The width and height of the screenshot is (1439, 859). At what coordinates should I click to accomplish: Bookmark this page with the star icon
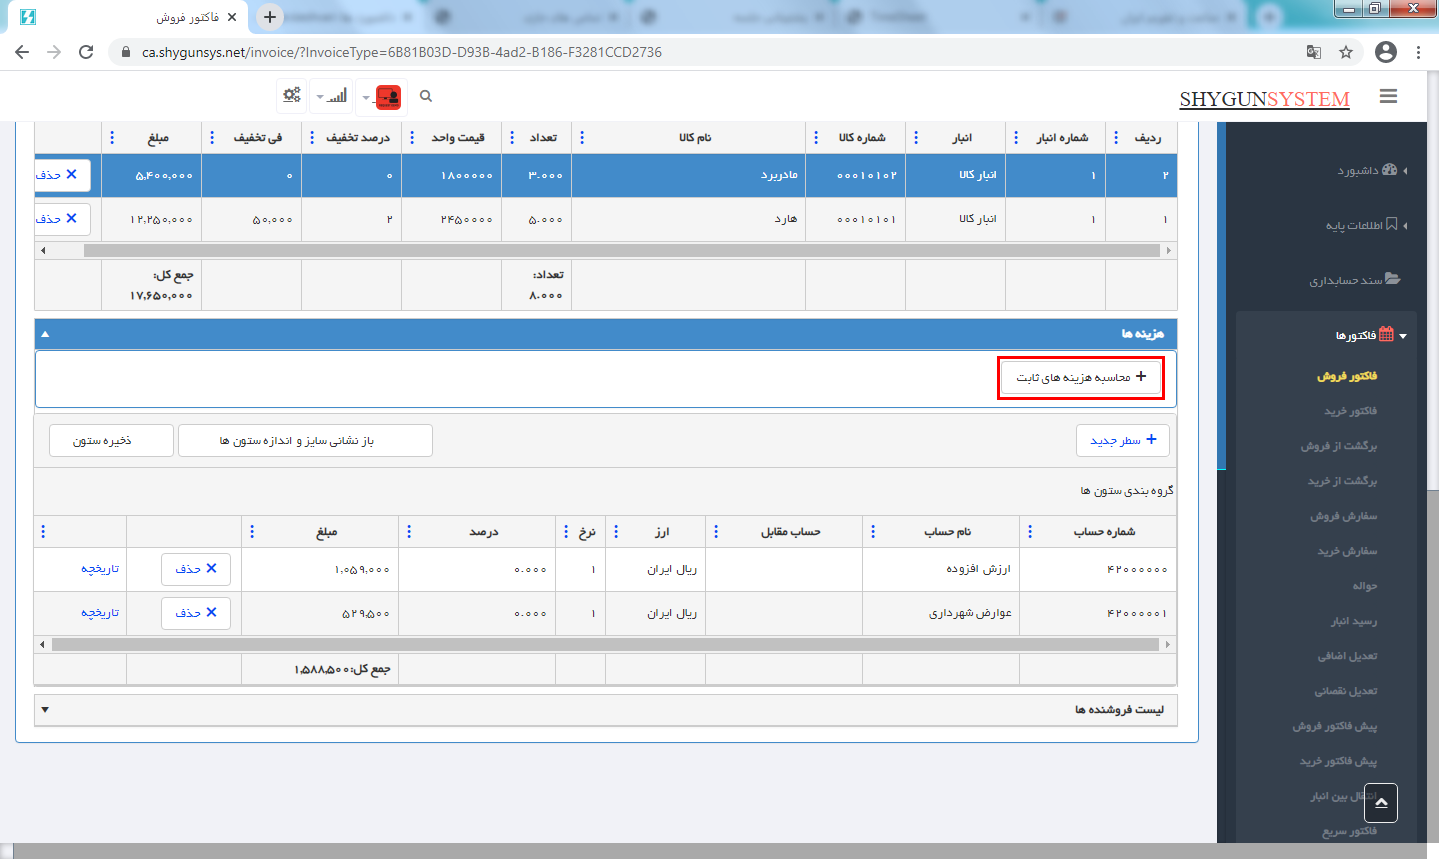tap(1346, 52)
